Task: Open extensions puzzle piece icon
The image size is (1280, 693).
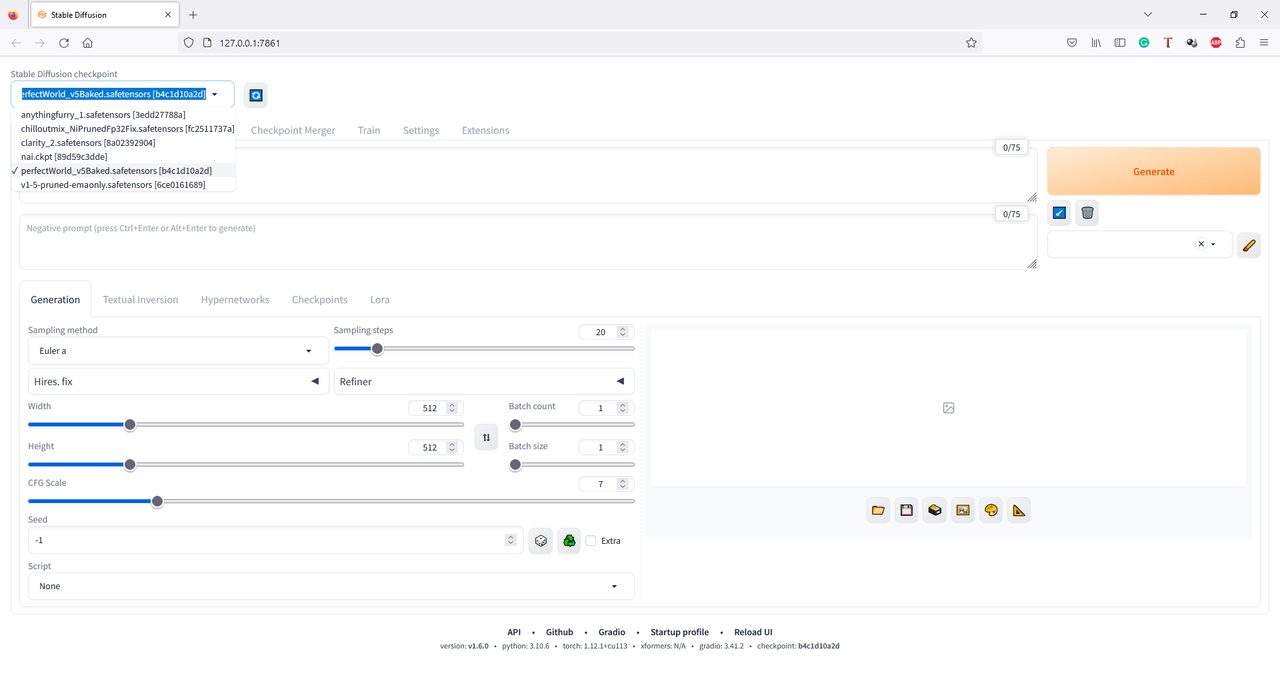Action: 1240,43
